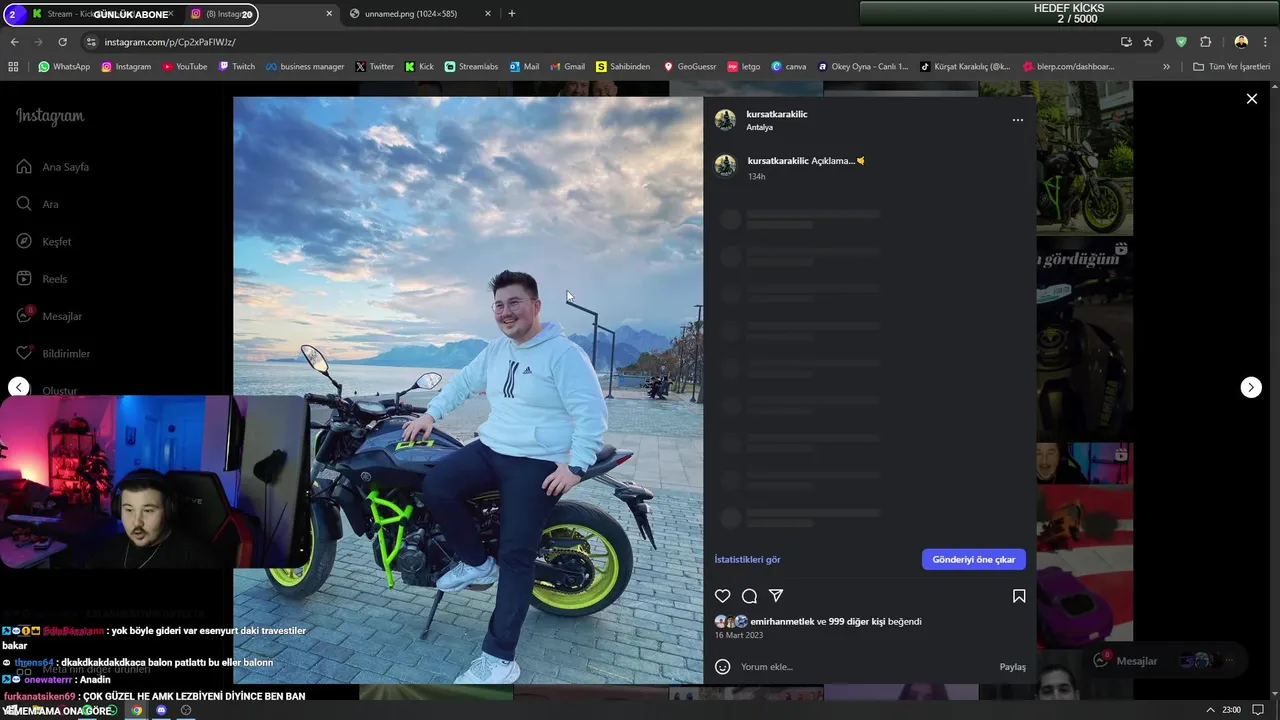Click the Discord icon in the taskbar

pyautogui.click(x=161, y=710)
